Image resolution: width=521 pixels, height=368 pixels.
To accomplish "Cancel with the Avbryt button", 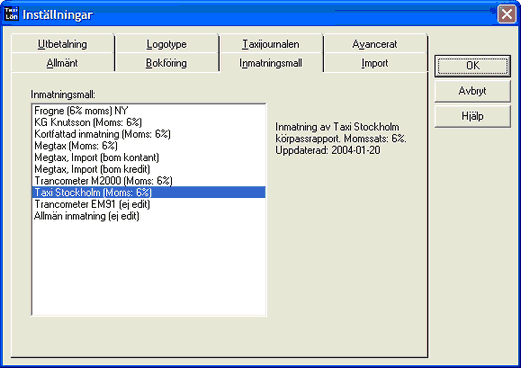I will 472,91.
